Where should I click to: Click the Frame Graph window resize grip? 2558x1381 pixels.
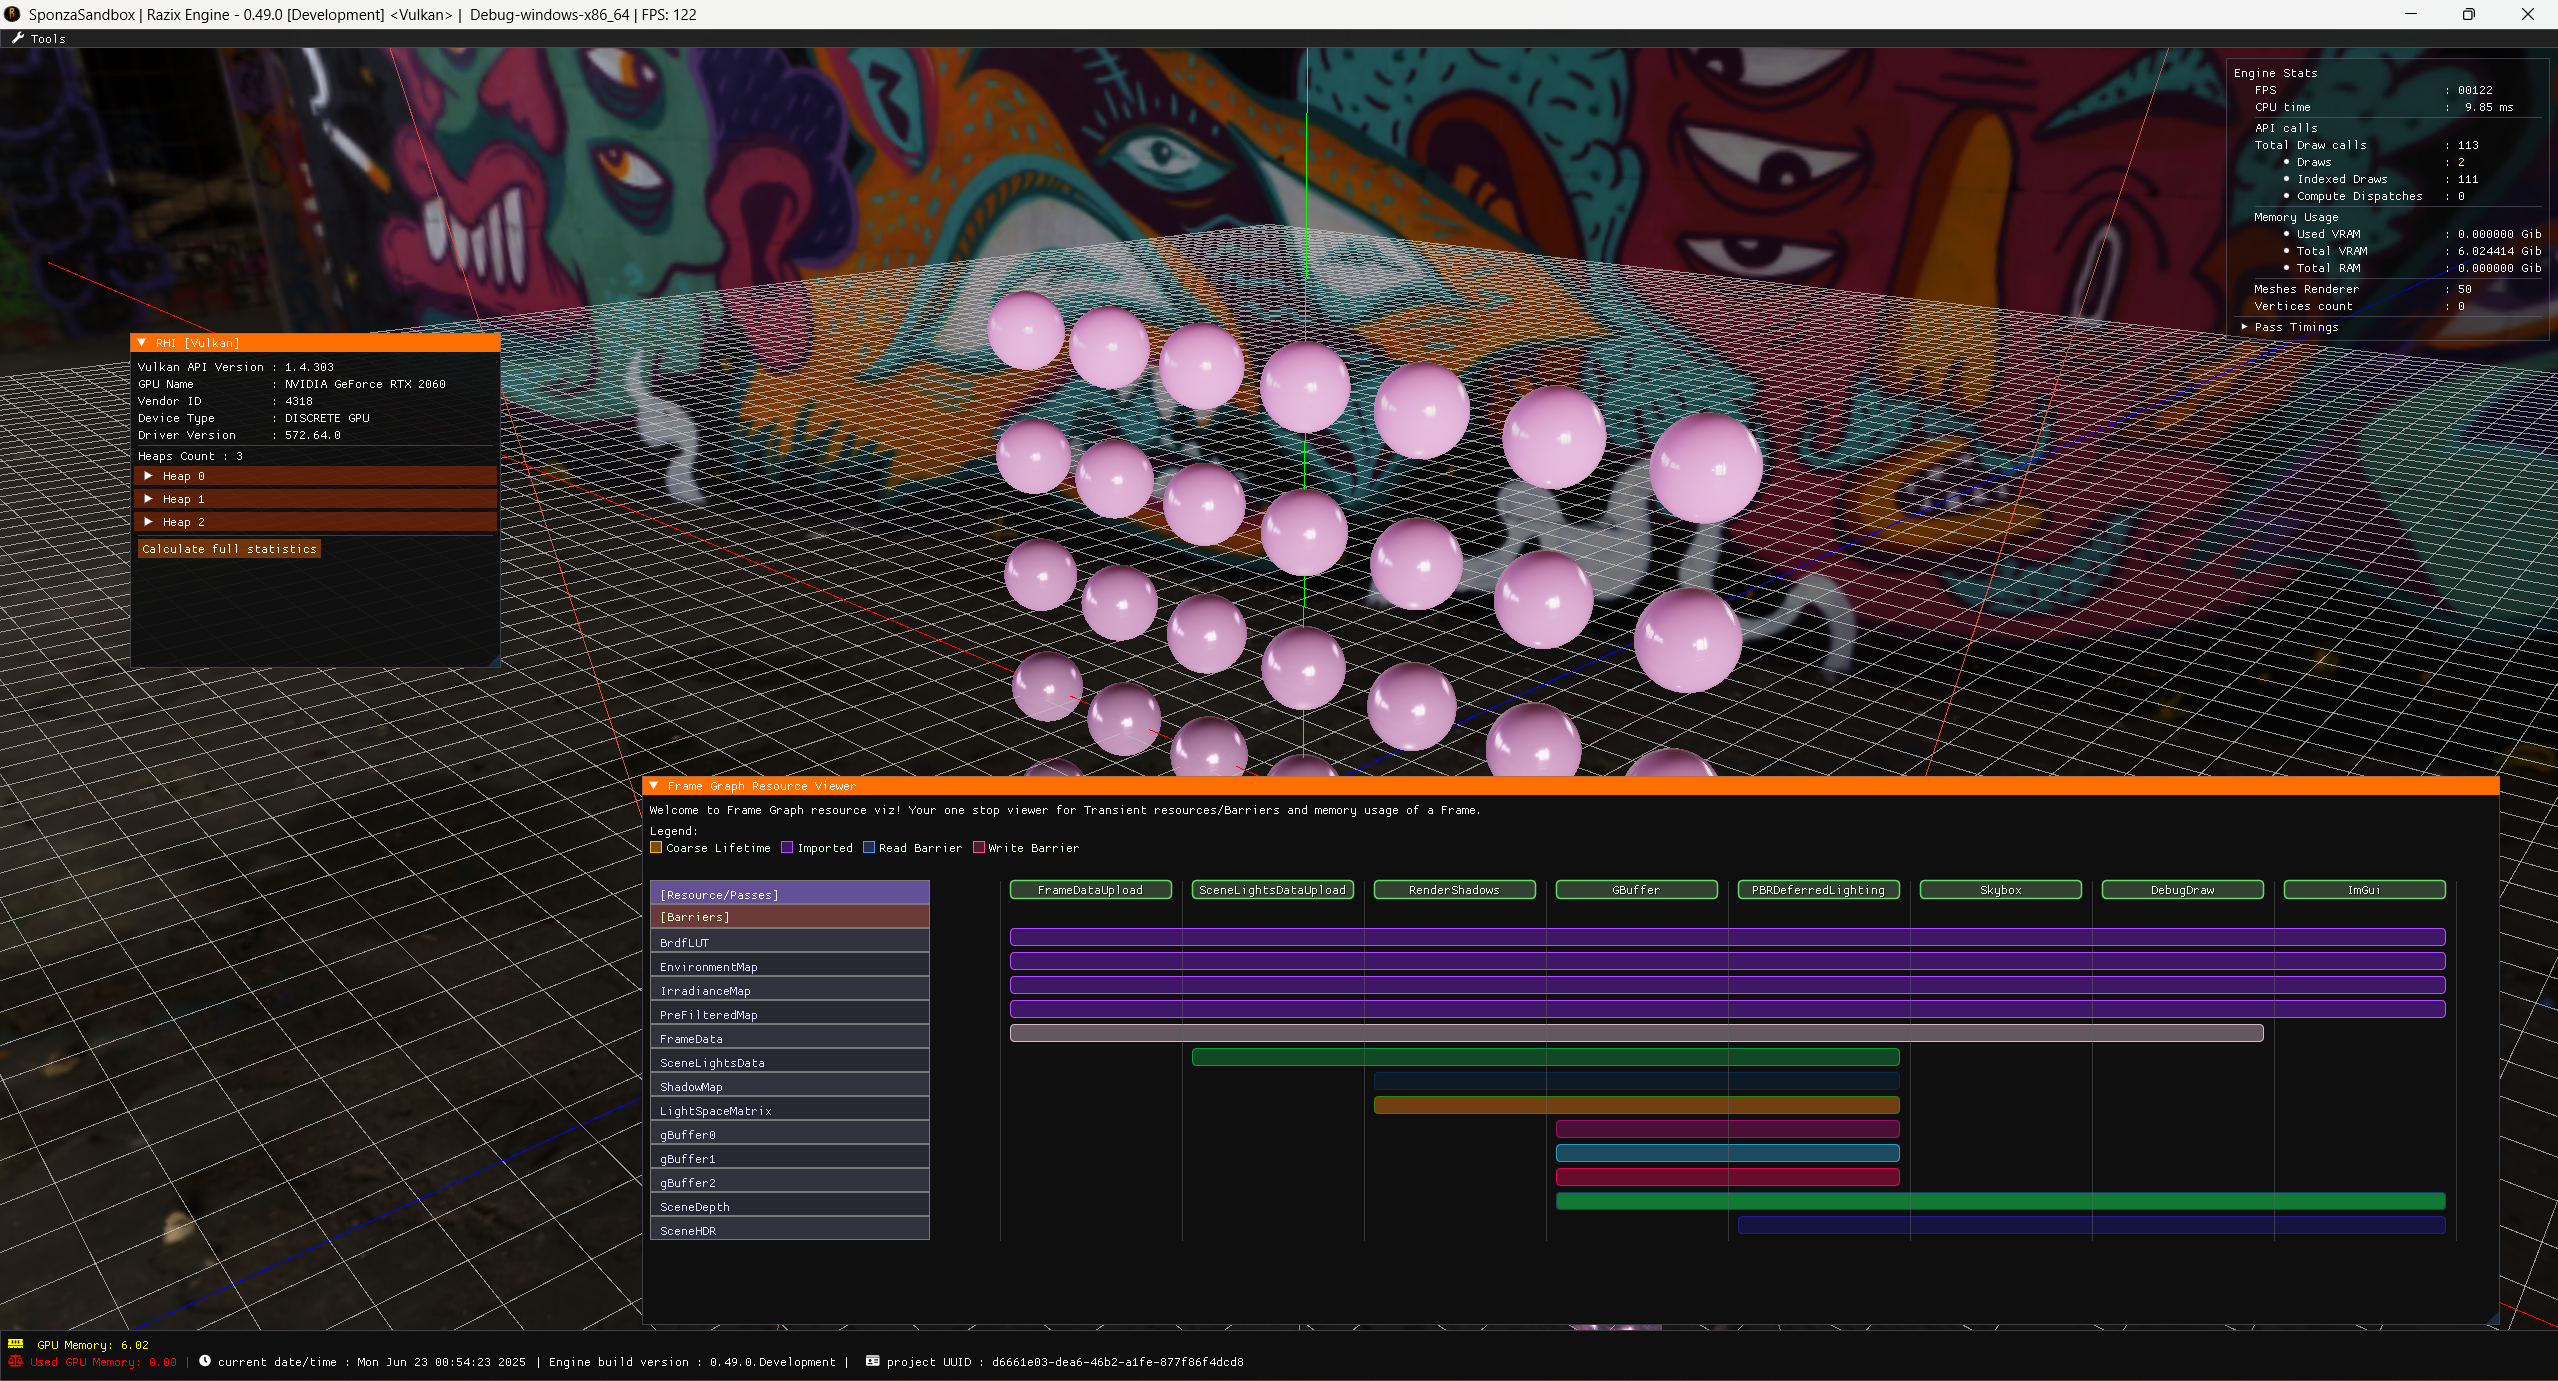coord(2492,1318)
